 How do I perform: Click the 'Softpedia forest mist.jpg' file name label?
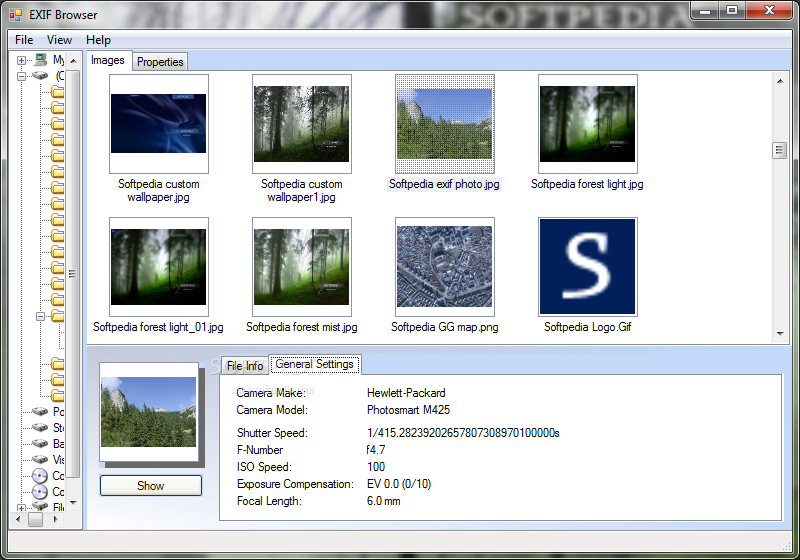pos(302,327)
